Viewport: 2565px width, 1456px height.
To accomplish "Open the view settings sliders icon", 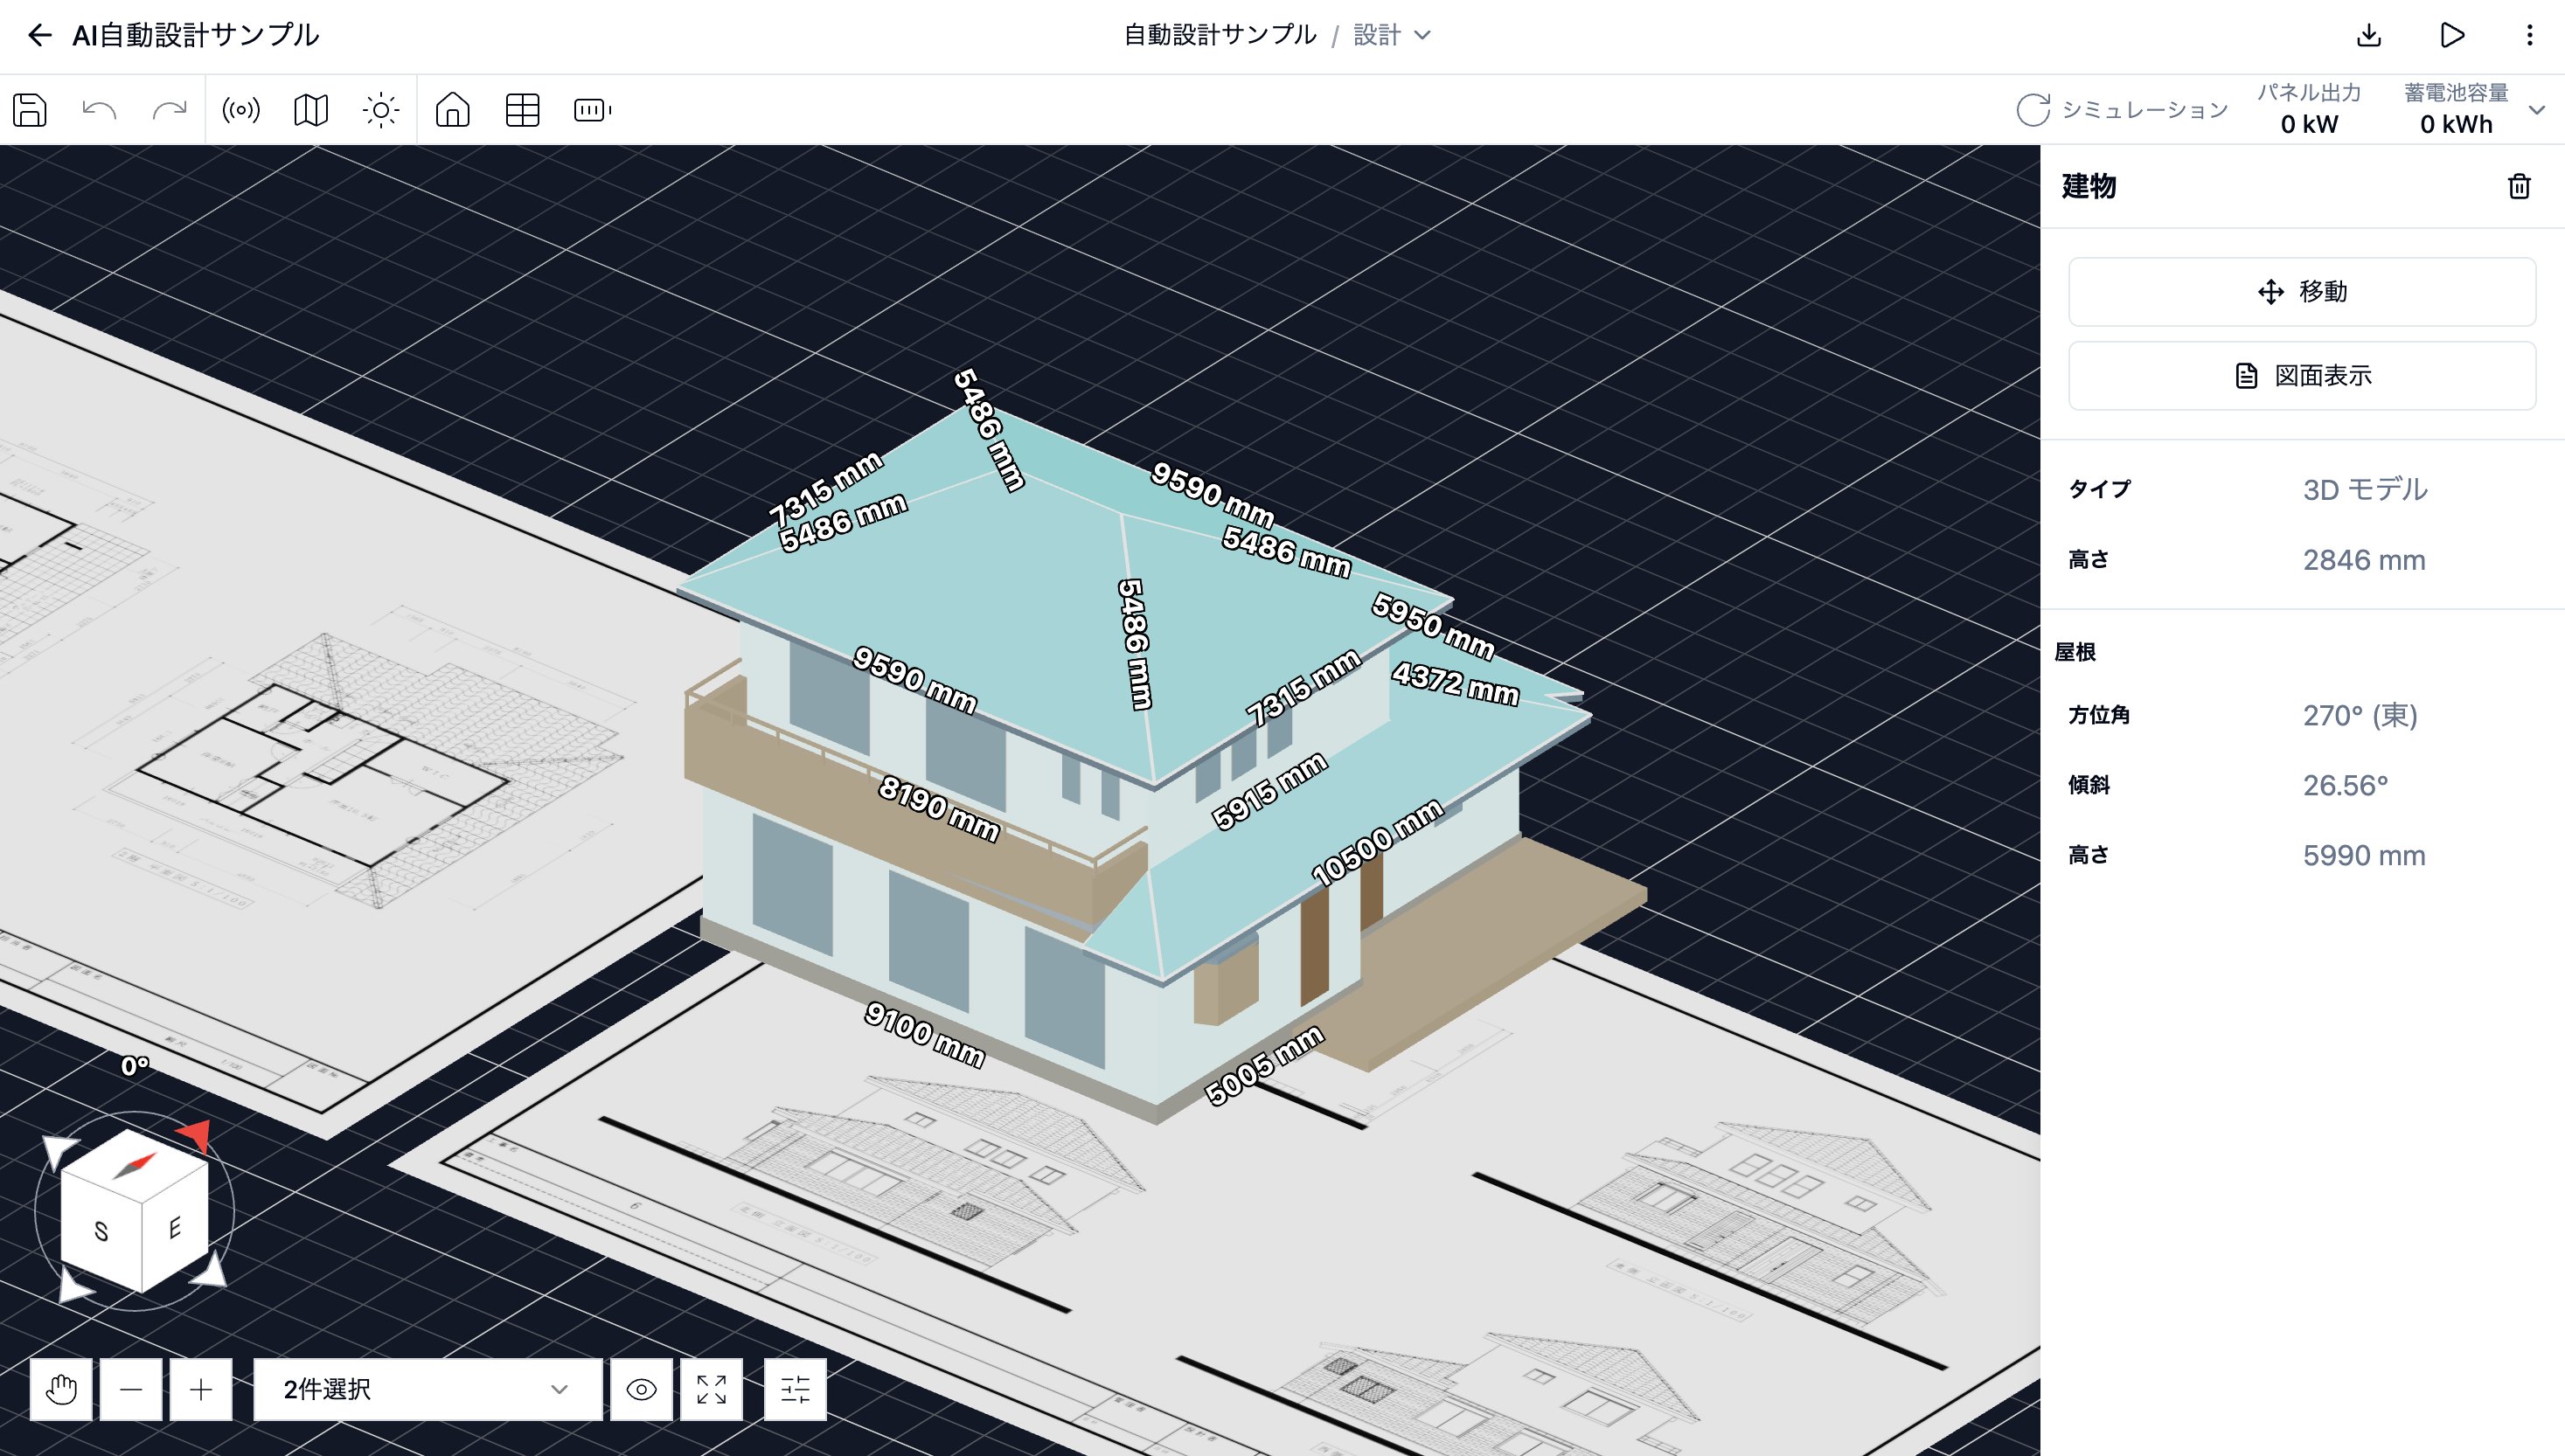I will pyautogui.click(x=795, y=1389).
